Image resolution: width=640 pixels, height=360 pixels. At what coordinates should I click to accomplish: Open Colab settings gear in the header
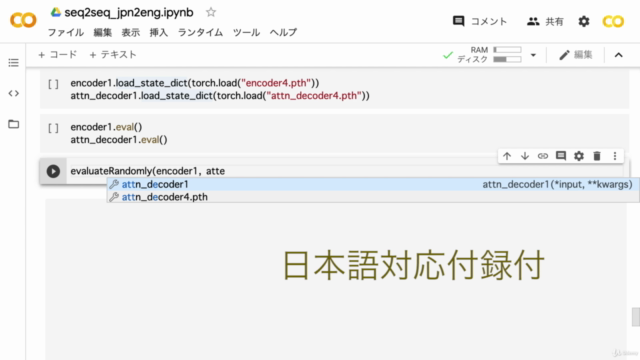584,21
